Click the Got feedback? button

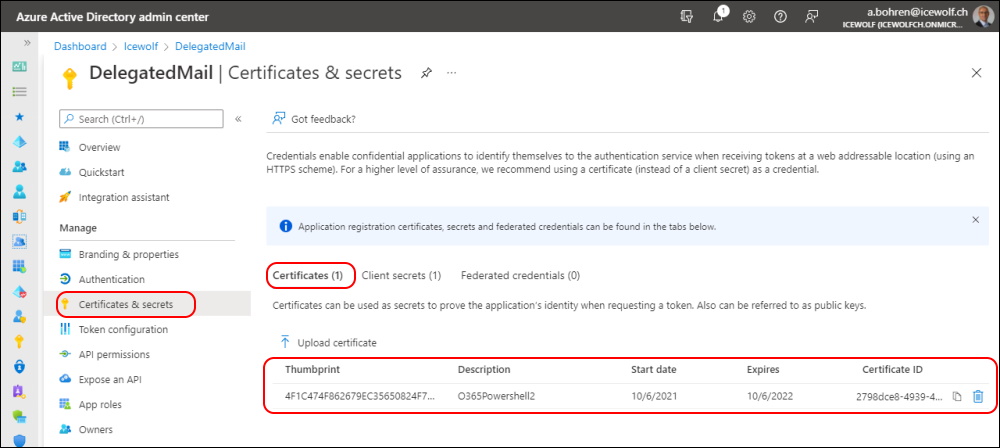tap(313, 119)
